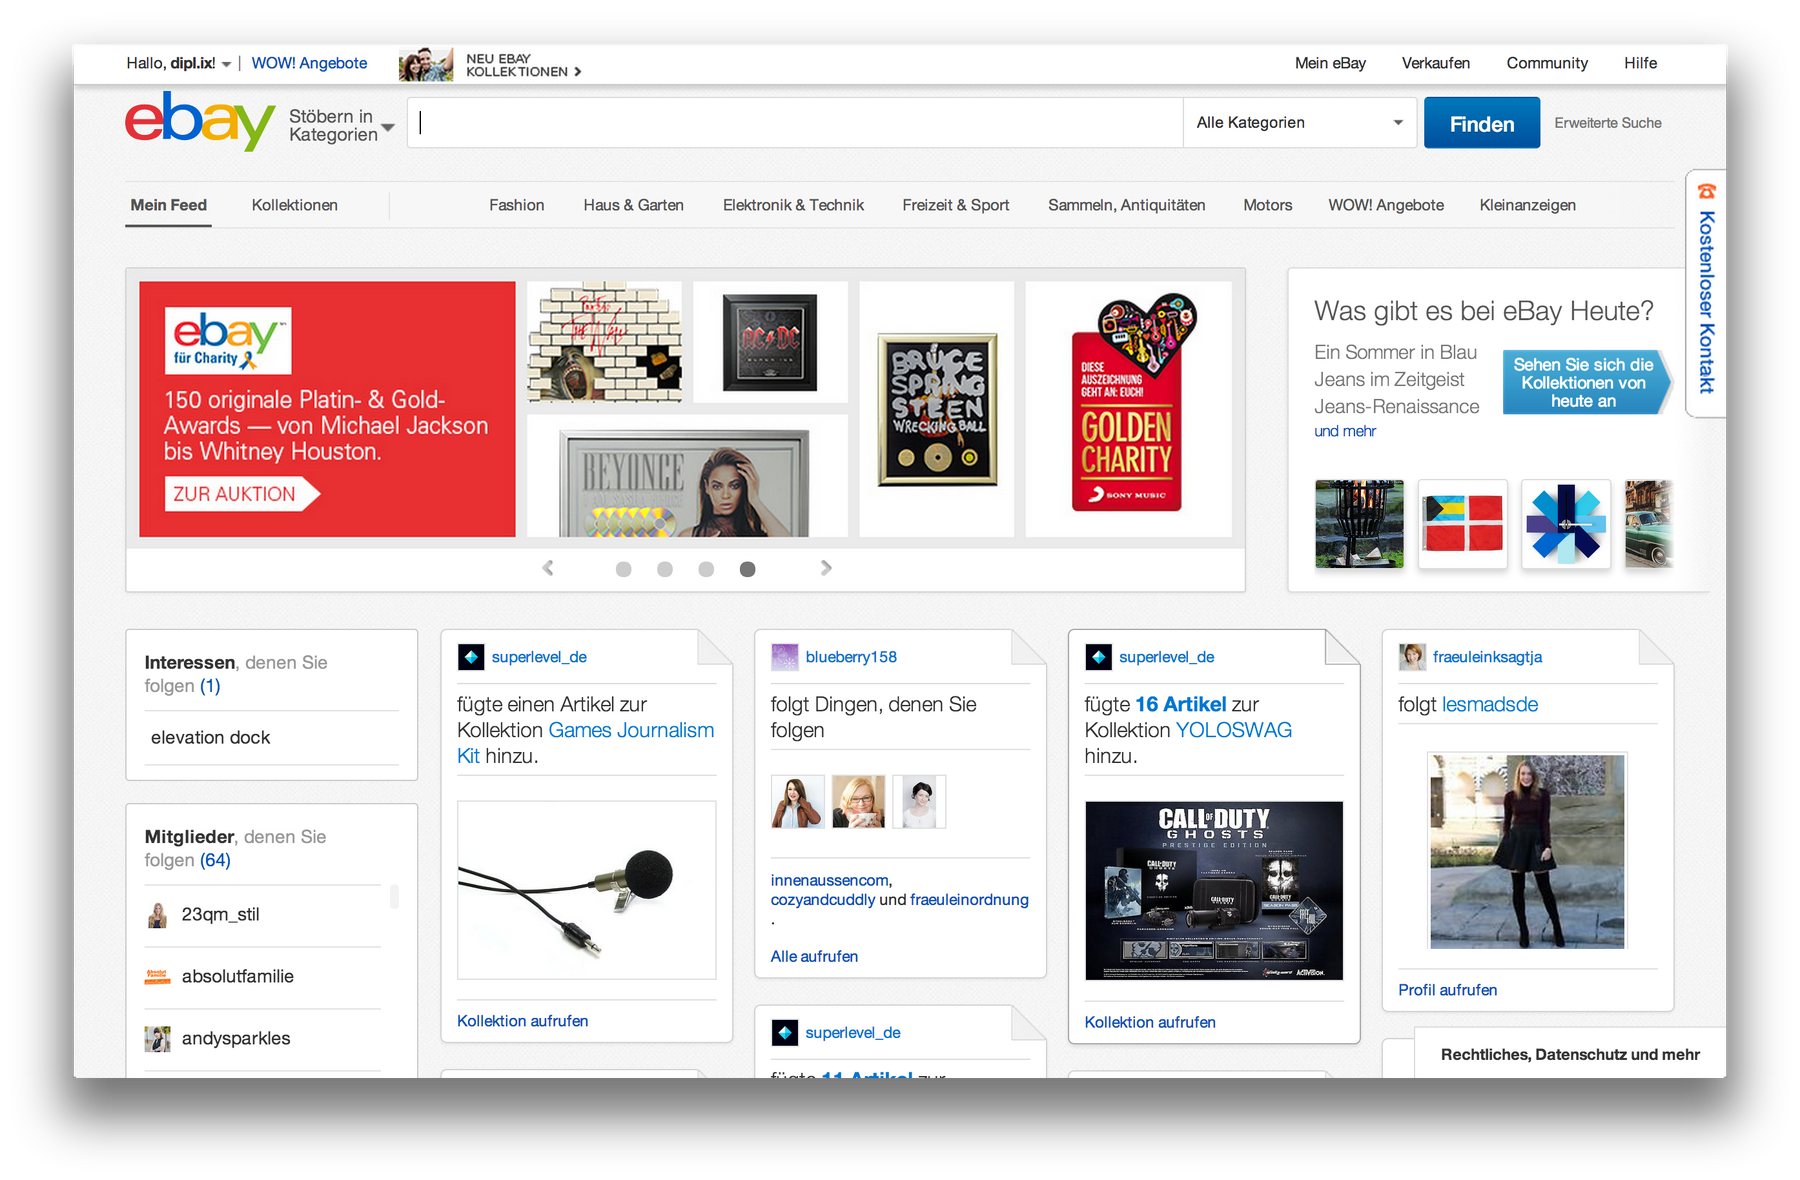Expand Stöbern in Kategorien menu
The width and height of the screenshot is (1800, 1180).
[x=342, y=126]
